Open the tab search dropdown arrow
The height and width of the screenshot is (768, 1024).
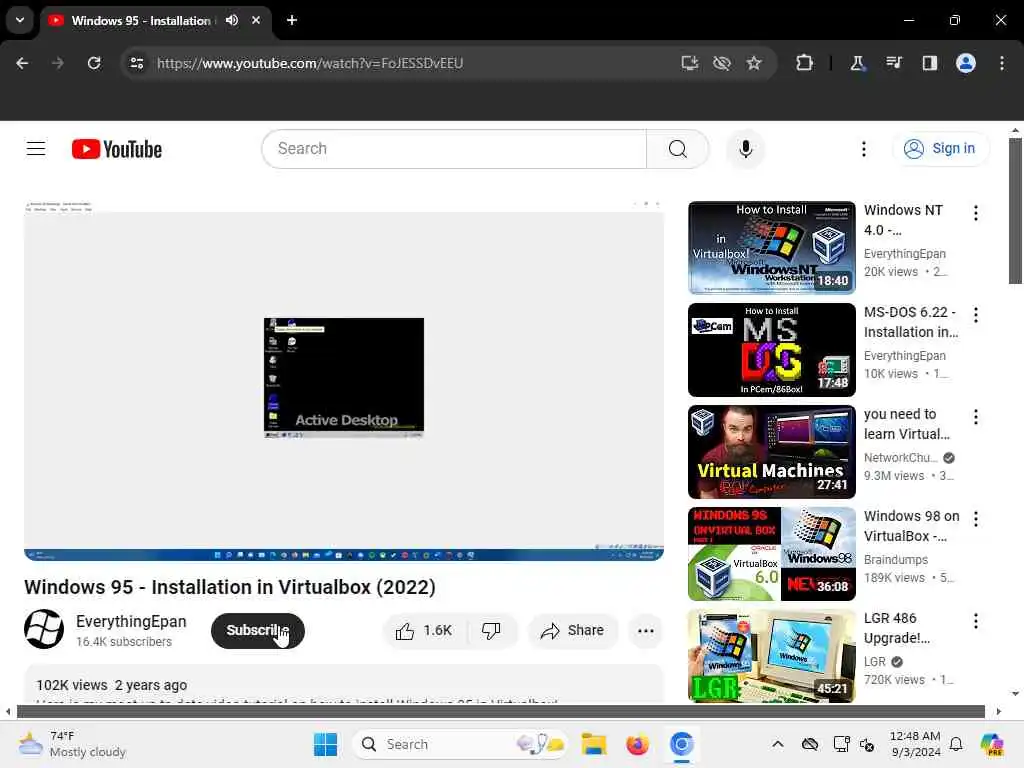tap(20, 20)
